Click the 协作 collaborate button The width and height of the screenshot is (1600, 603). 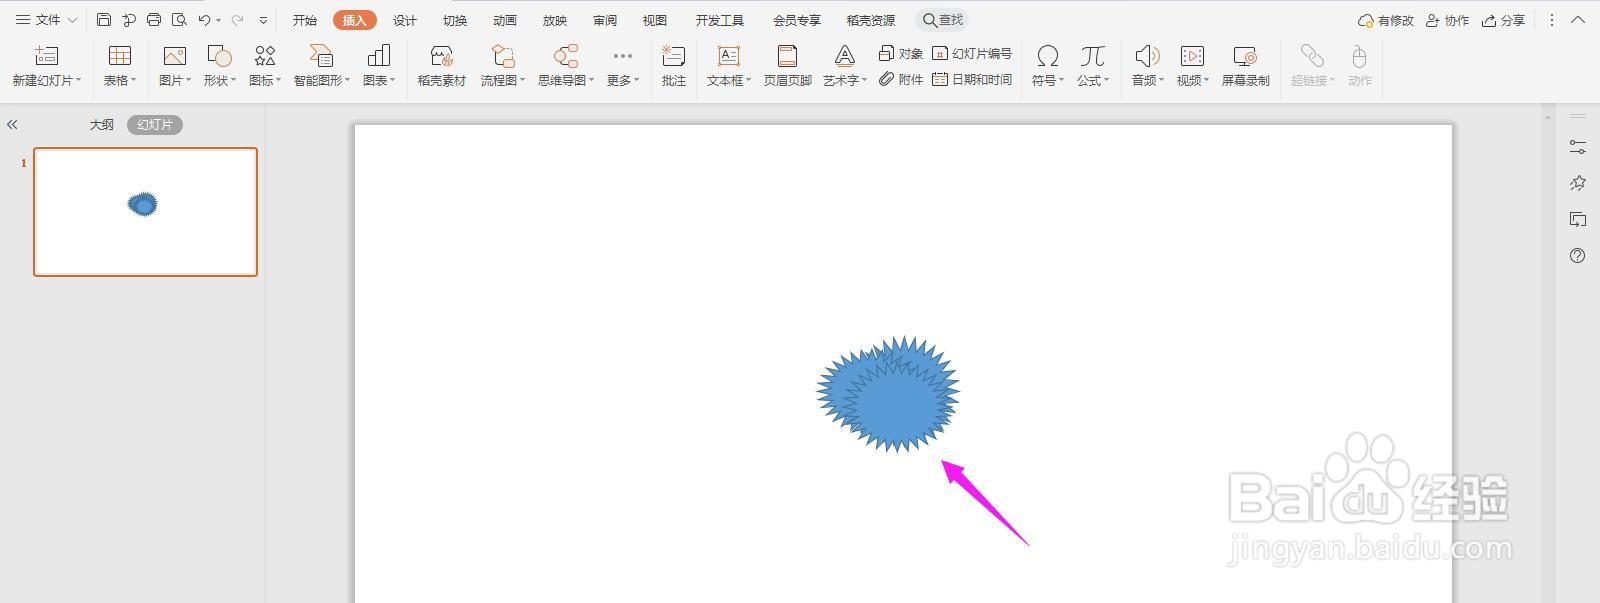point(1448,20)
